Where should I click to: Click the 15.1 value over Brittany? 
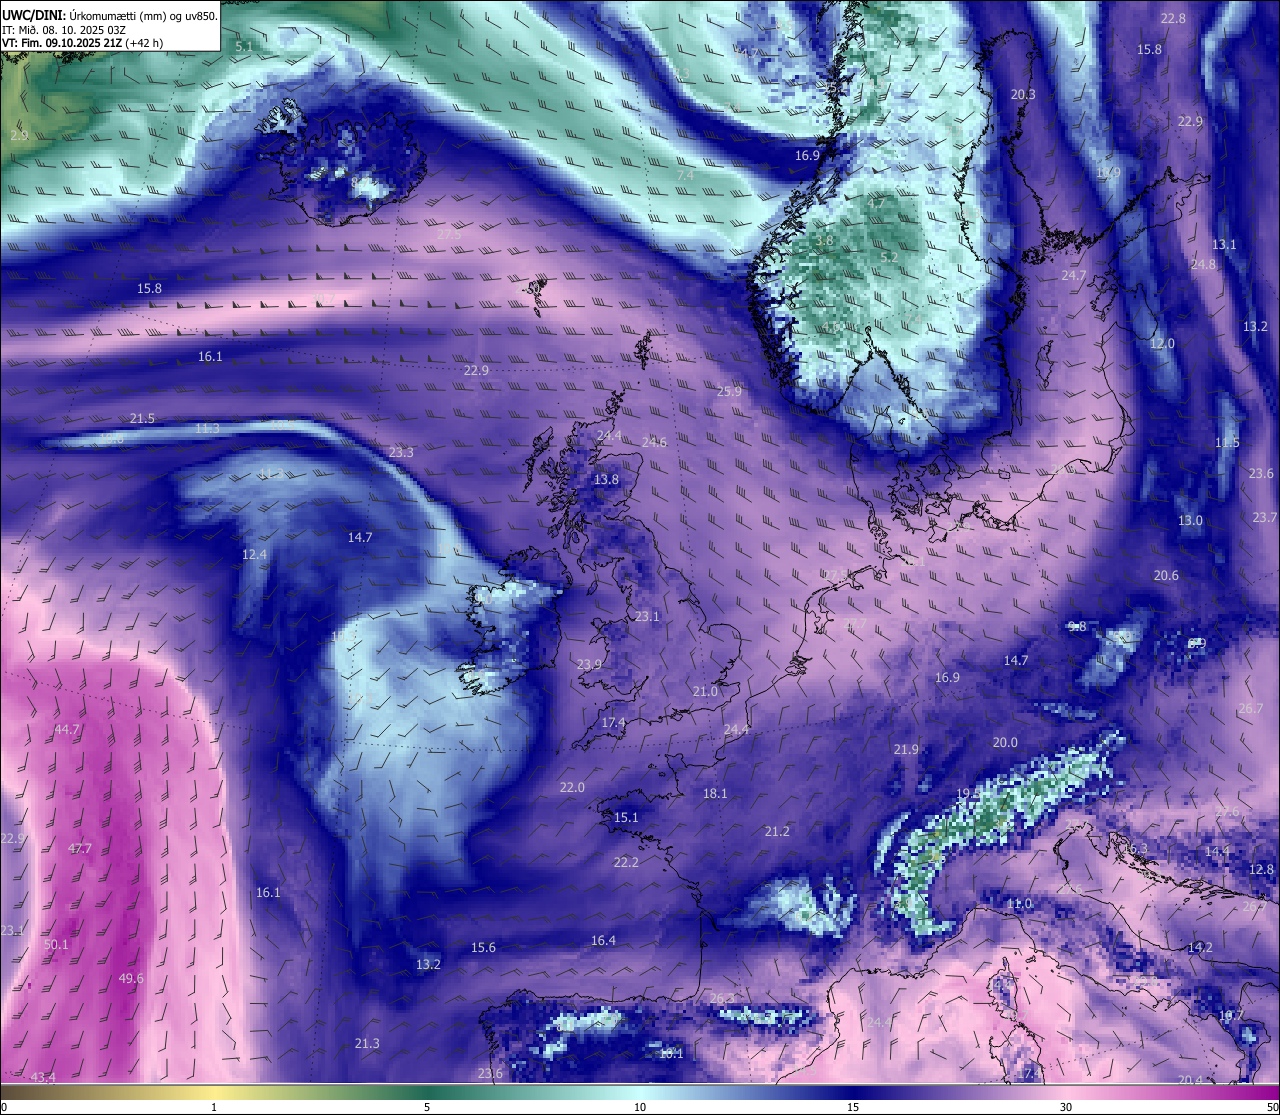[626, 818]
